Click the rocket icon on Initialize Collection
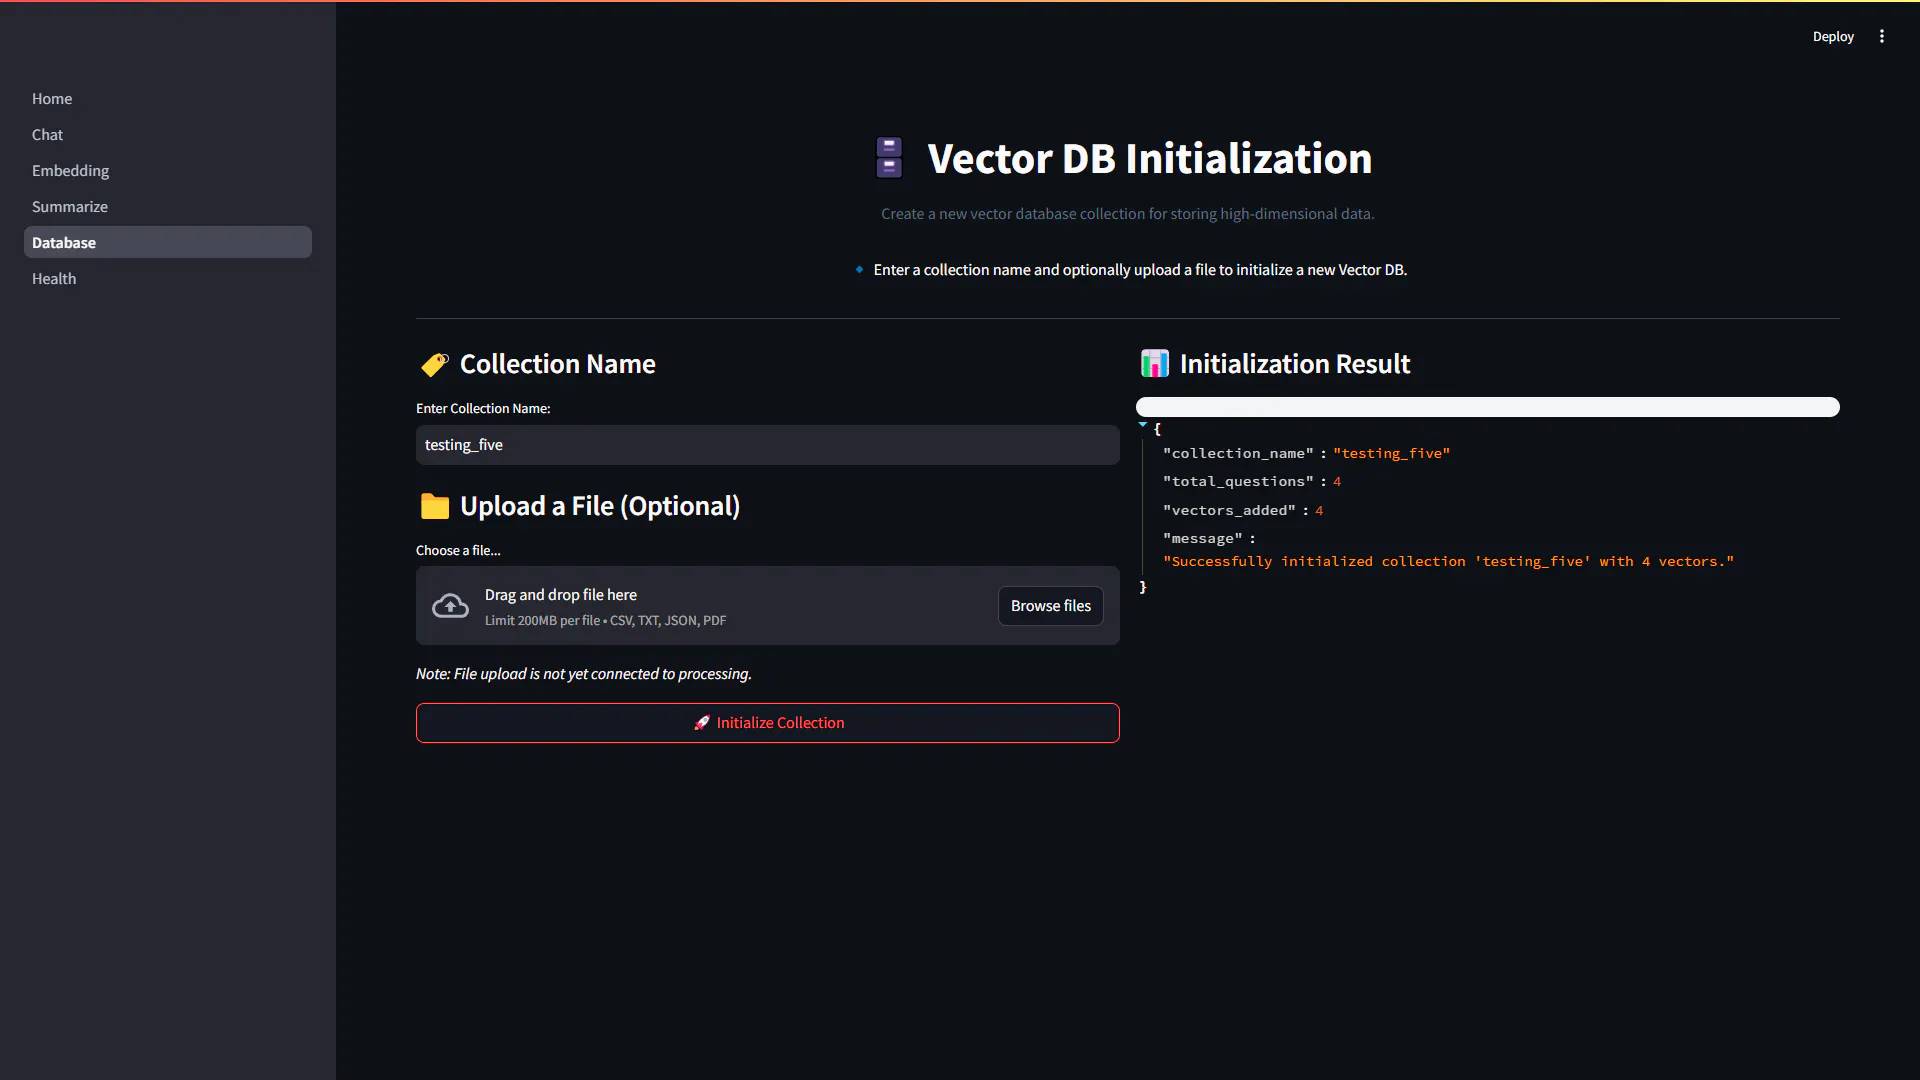Image resolution: width=1920 pixels, height=1080 pixels. [x=702, y=723]
